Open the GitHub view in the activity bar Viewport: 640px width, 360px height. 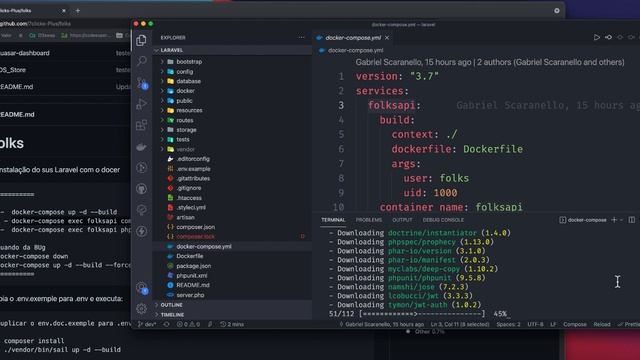pyautogui.click(x=142, y=189)
